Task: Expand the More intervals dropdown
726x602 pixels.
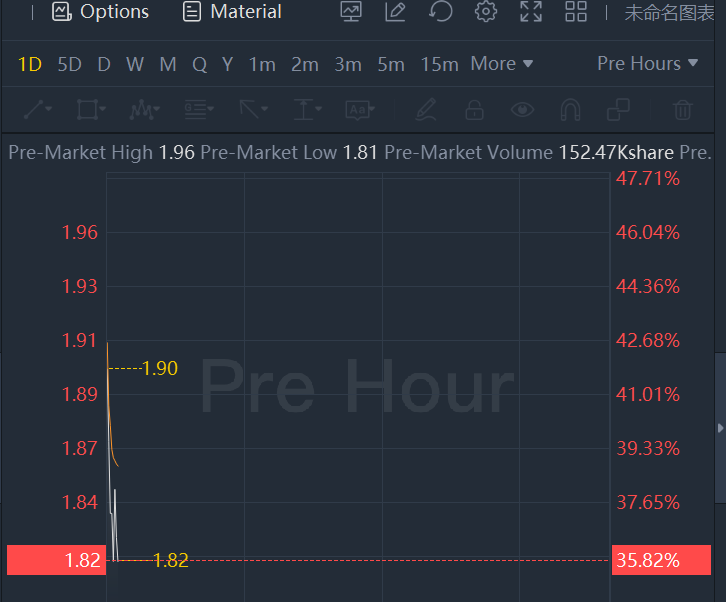Action: coord(502,64)
